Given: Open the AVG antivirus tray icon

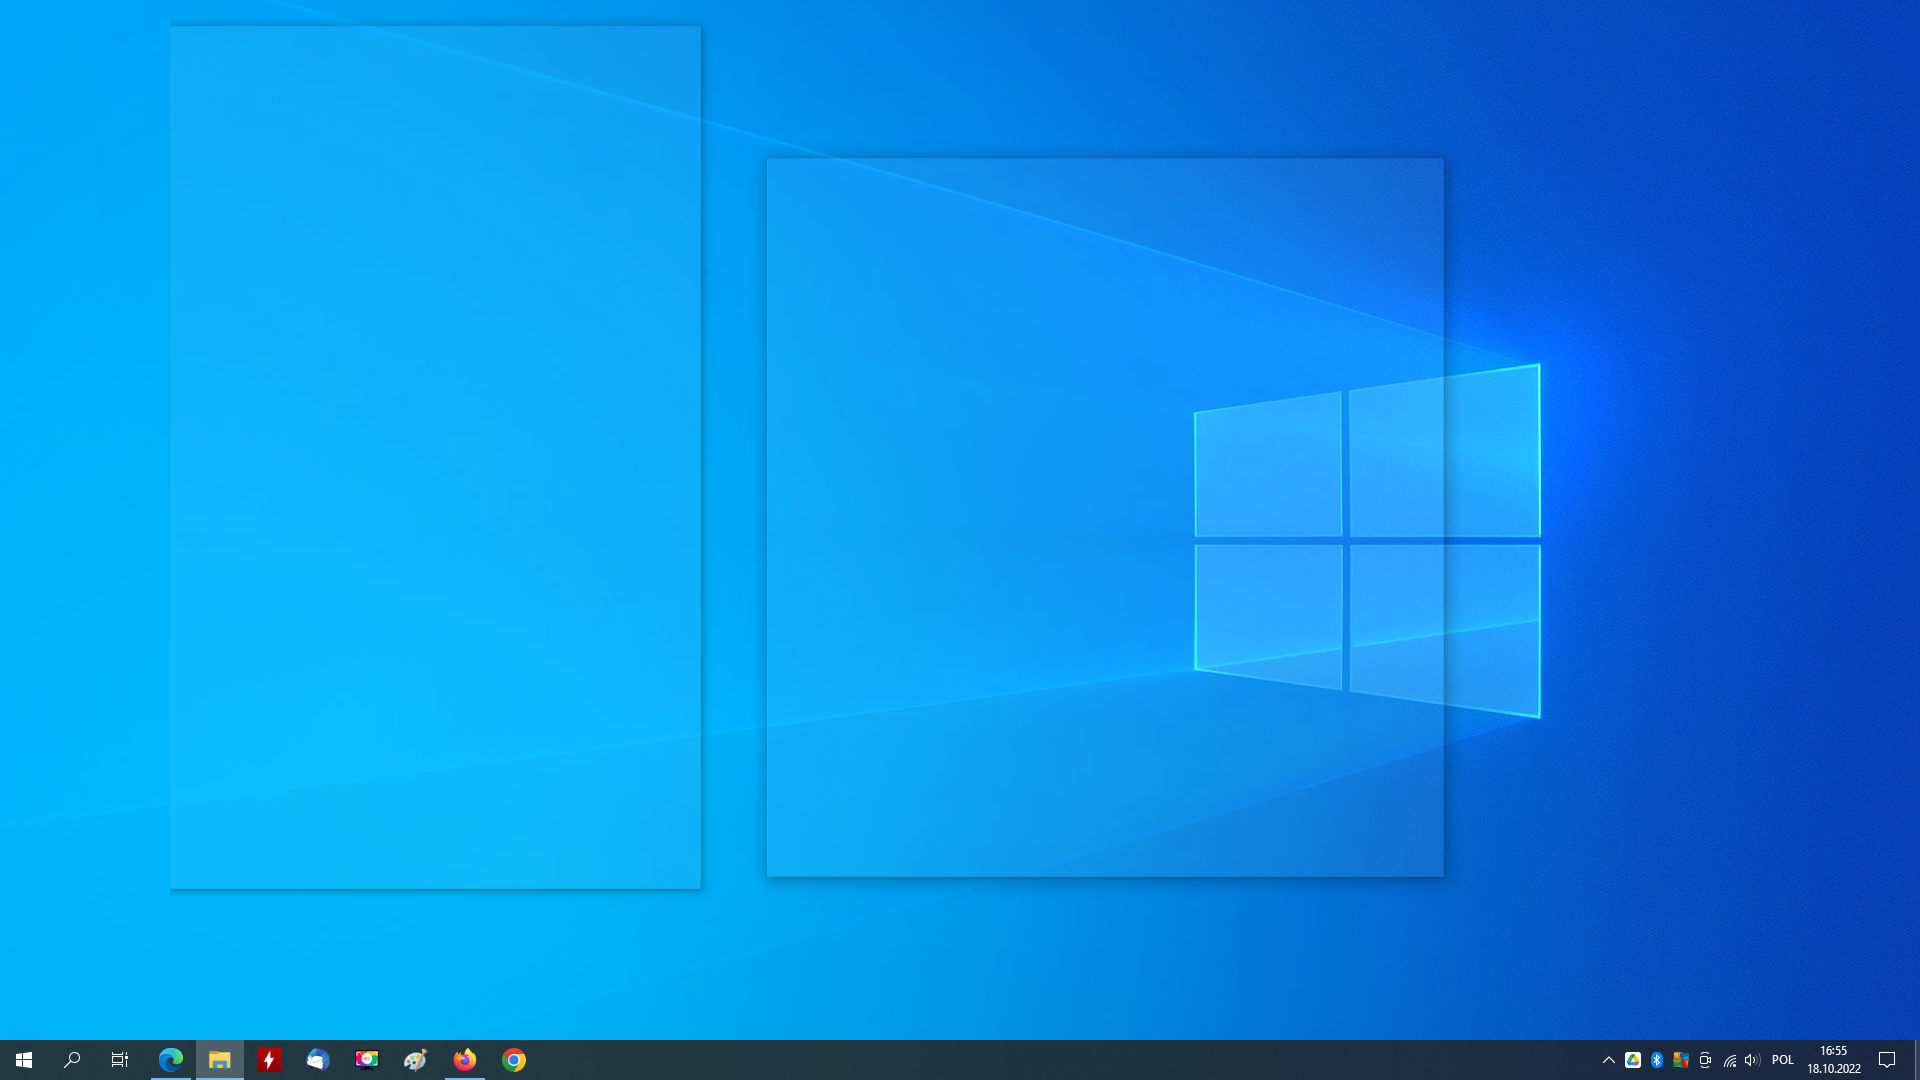Looking at the screenshot, I should 1681,1060.
